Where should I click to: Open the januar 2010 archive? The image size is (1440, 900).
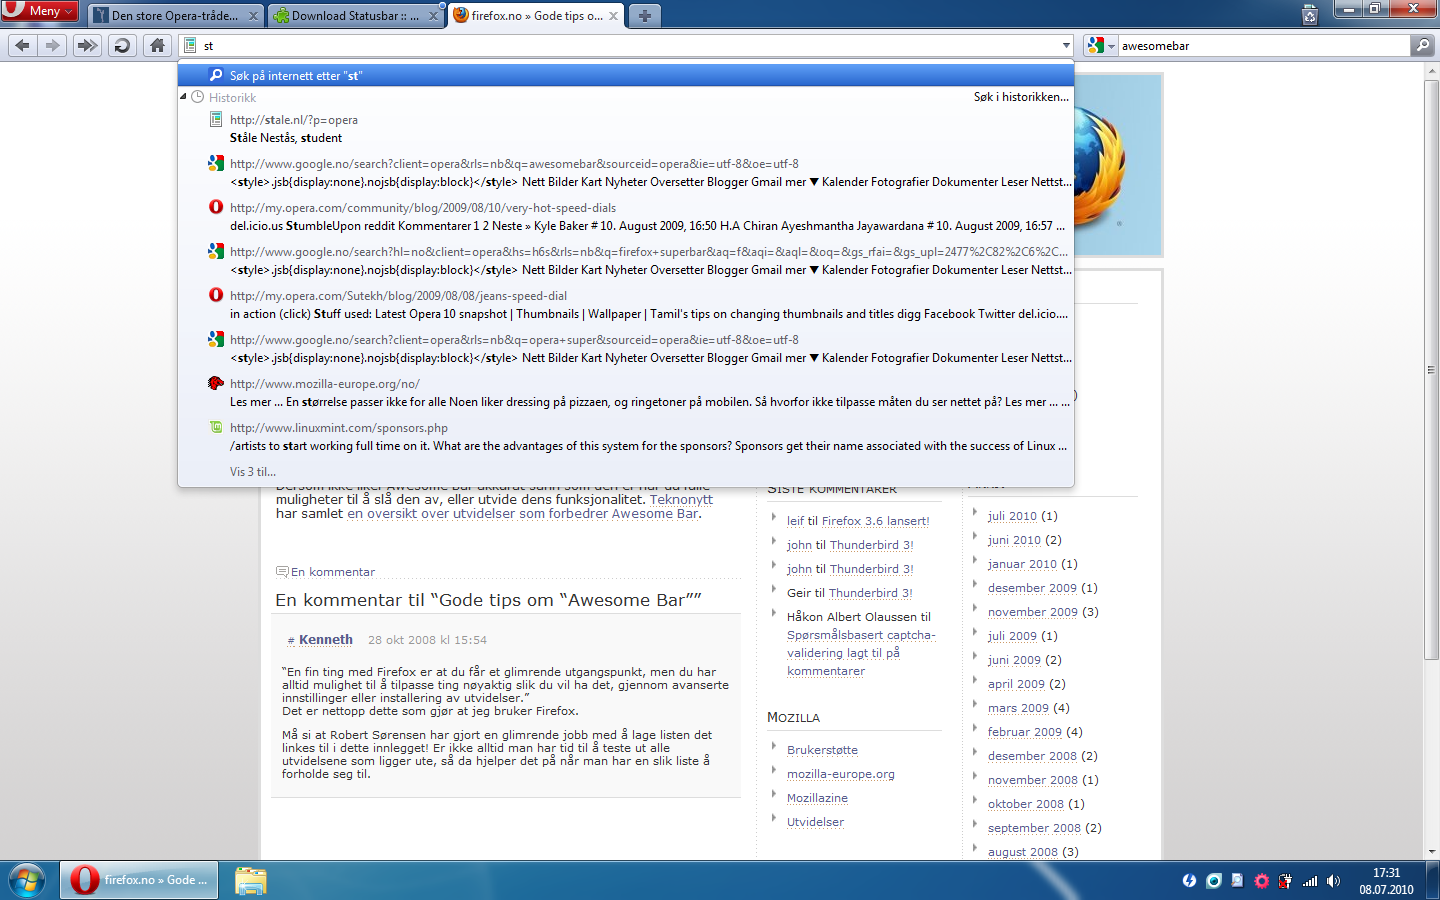pos(1022,564)
